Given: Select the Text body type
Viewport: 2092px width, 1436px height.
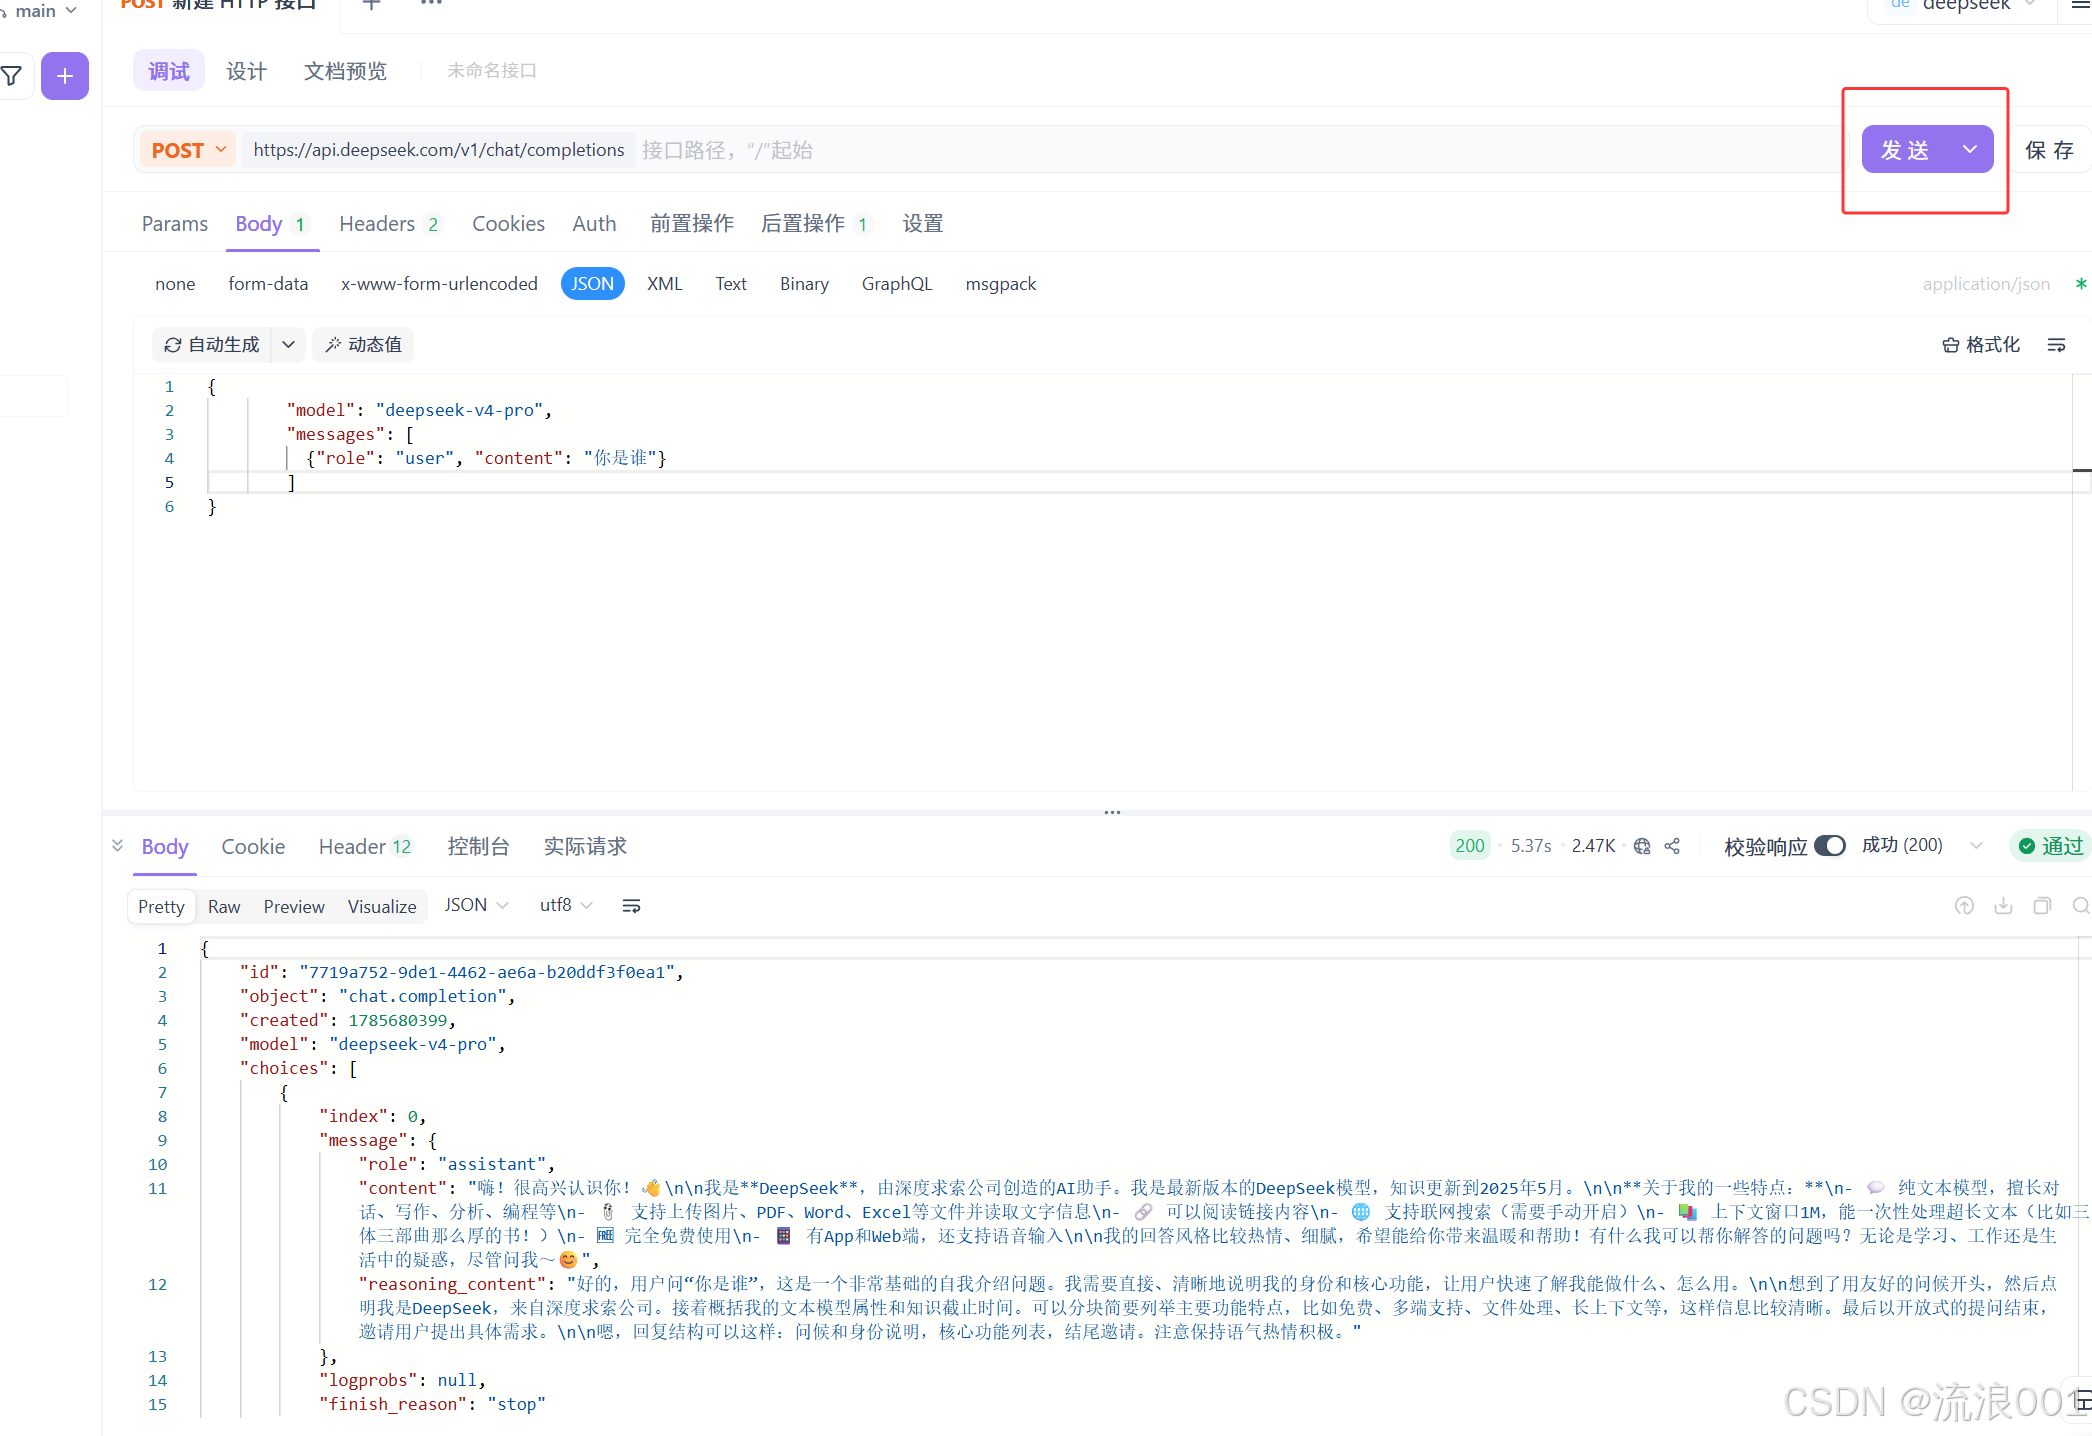Looking at the screenshot, I should [x=731, y=284].
